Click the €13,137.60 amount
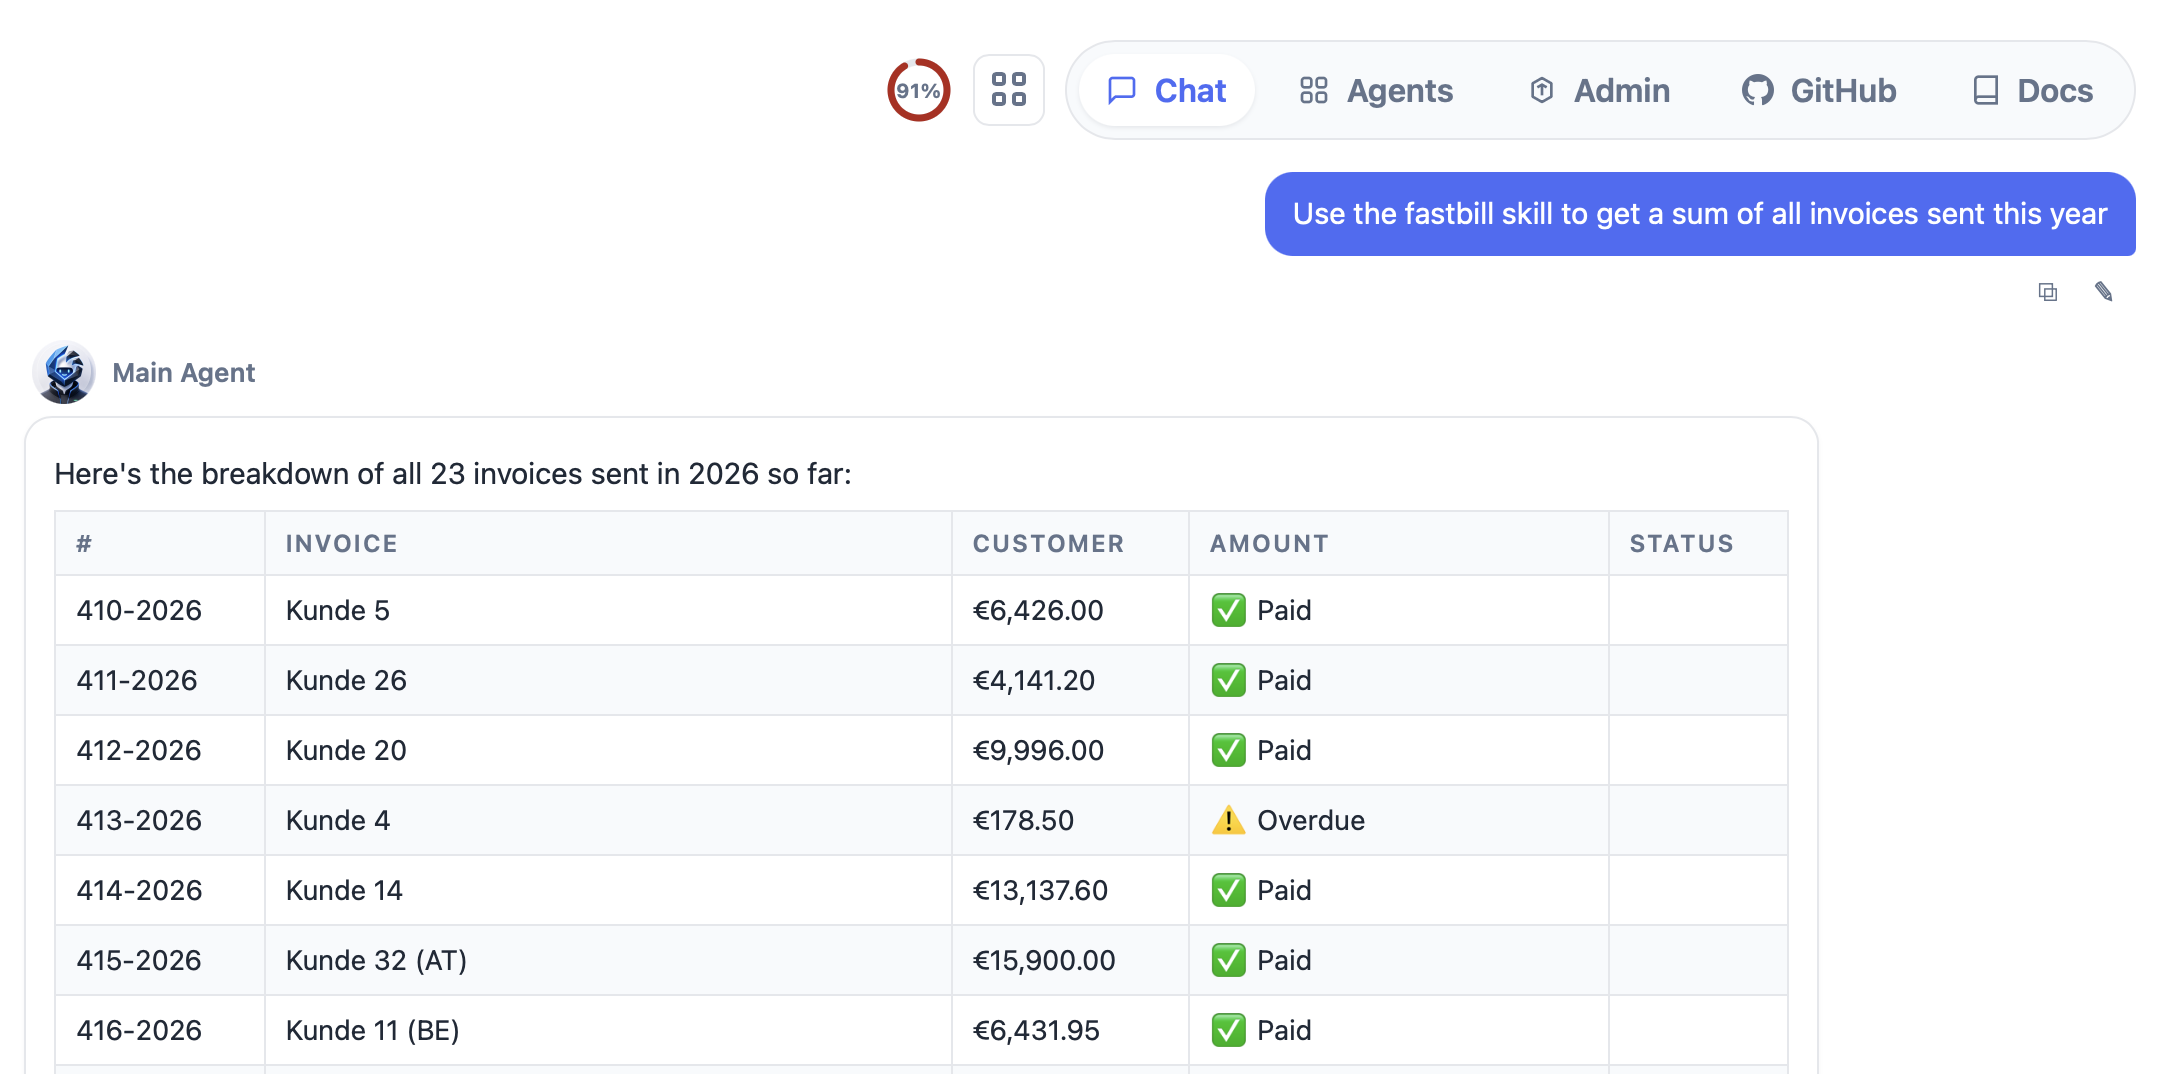Image resolution: width=2168 pixels, height=1074 pixels. point(1040,890)
